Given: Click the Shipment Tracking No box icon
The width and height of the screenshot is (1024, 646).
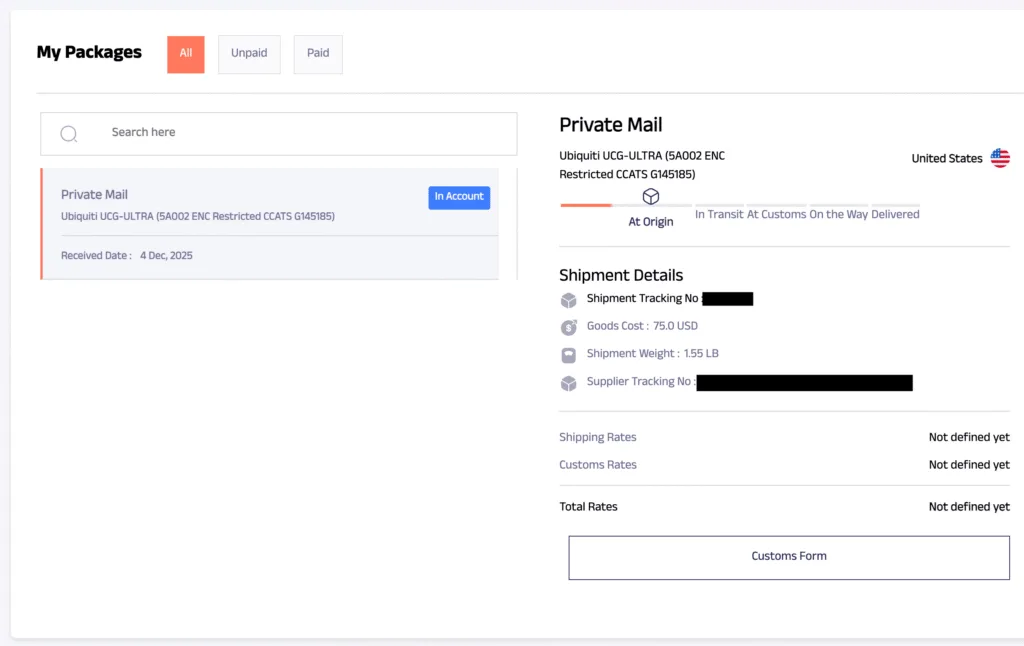Looking at the screenshot, I should (x=569, y=299).
